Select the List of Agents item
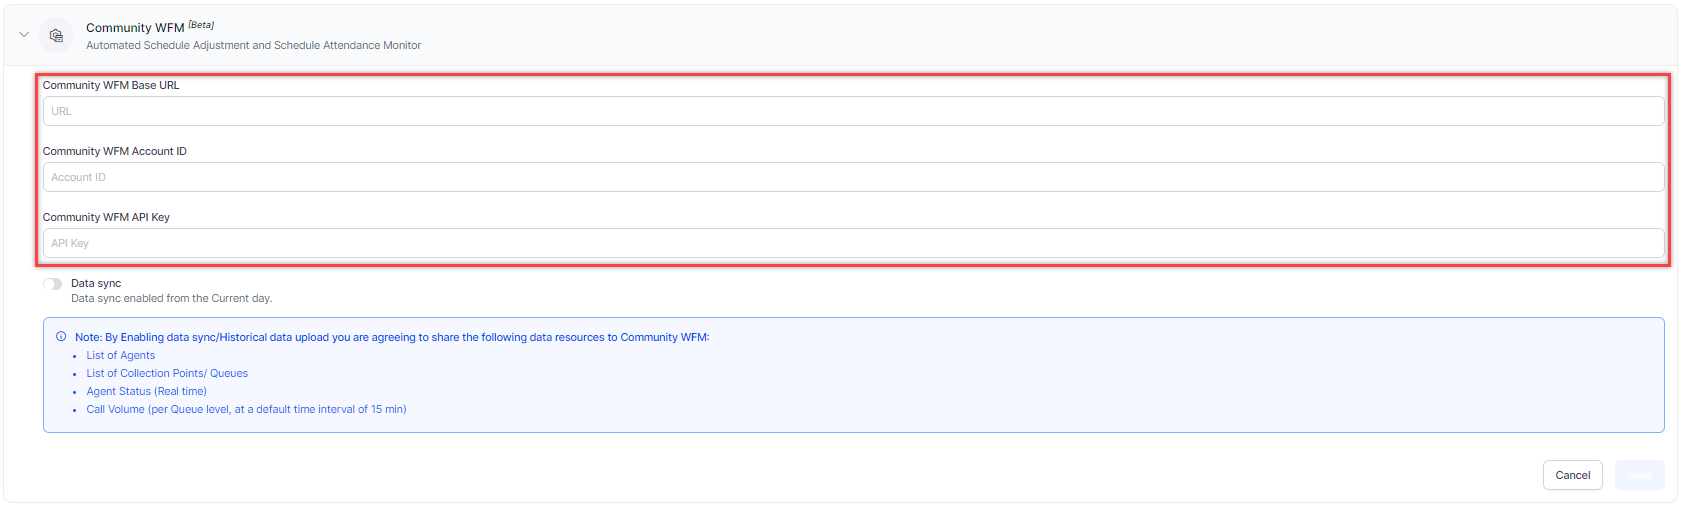Viewport: 1682px width, 506px height. [x=120, y=355]
